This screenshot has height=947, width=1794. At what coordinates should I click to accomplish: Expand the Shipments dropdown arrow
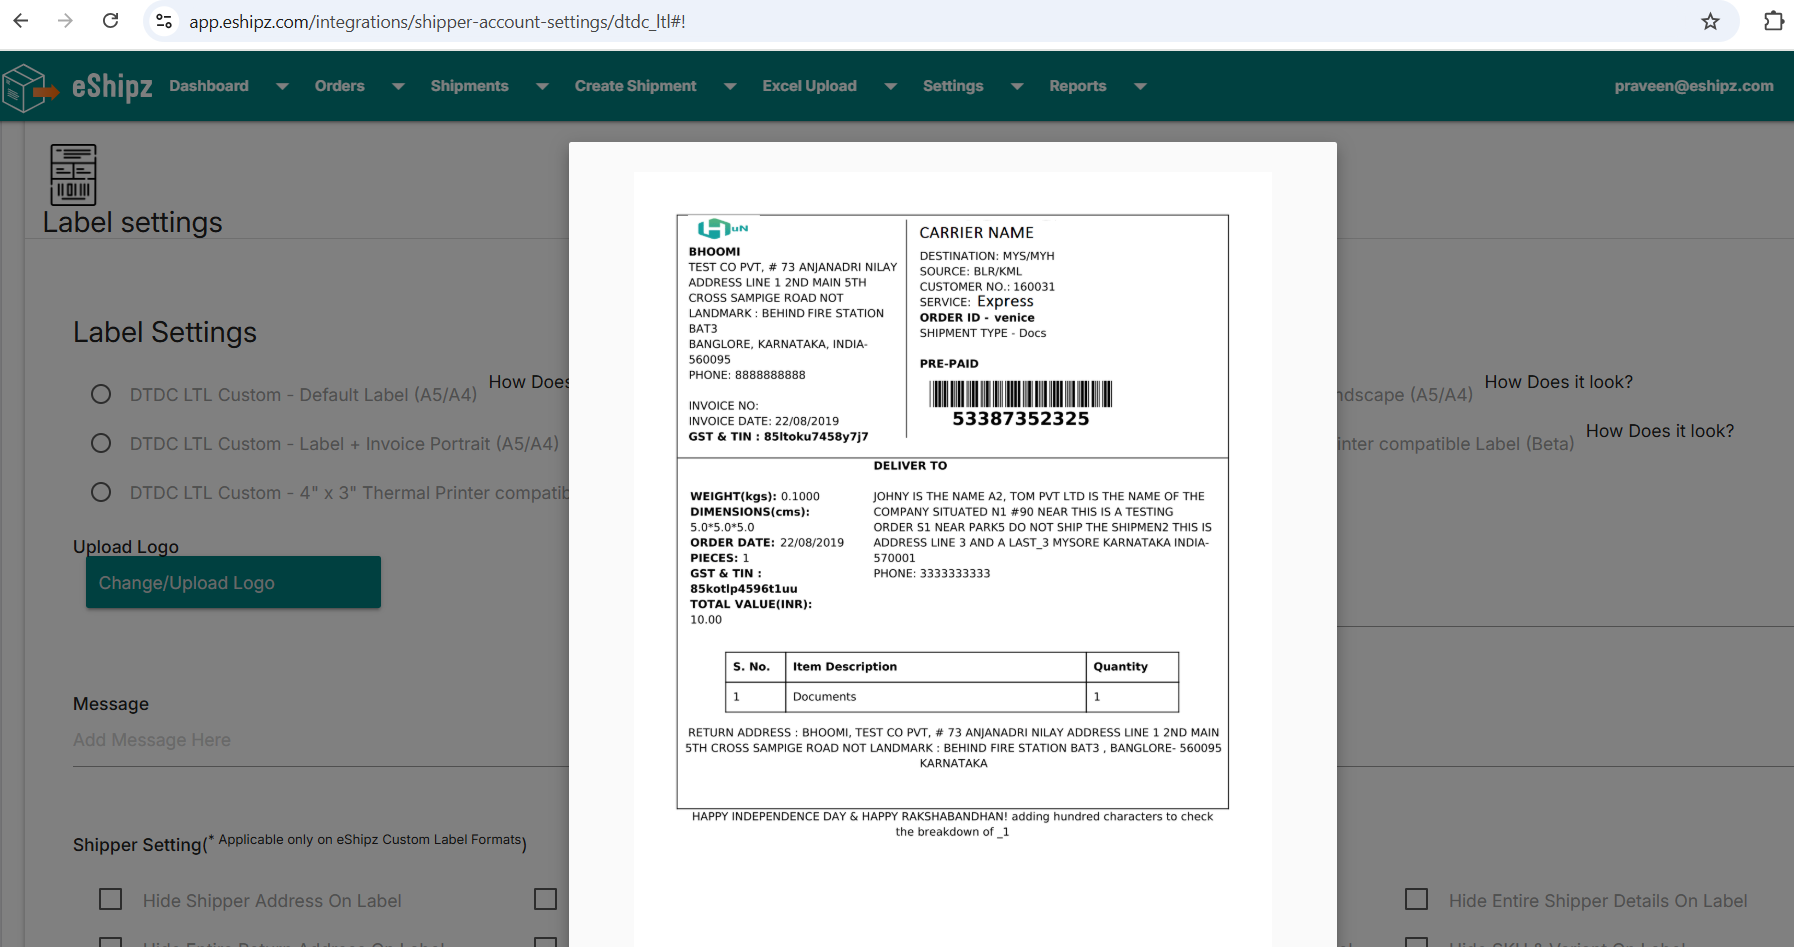pyautogui.click(x=542, y=87)
